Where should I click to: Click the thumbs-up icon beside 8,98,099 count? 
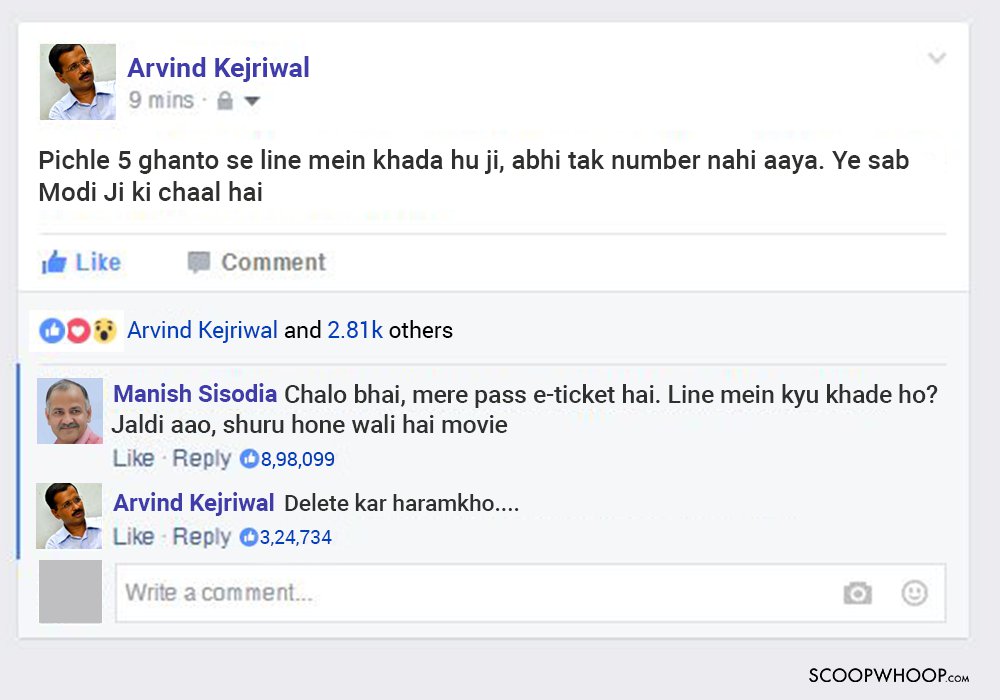click(250, 458)
